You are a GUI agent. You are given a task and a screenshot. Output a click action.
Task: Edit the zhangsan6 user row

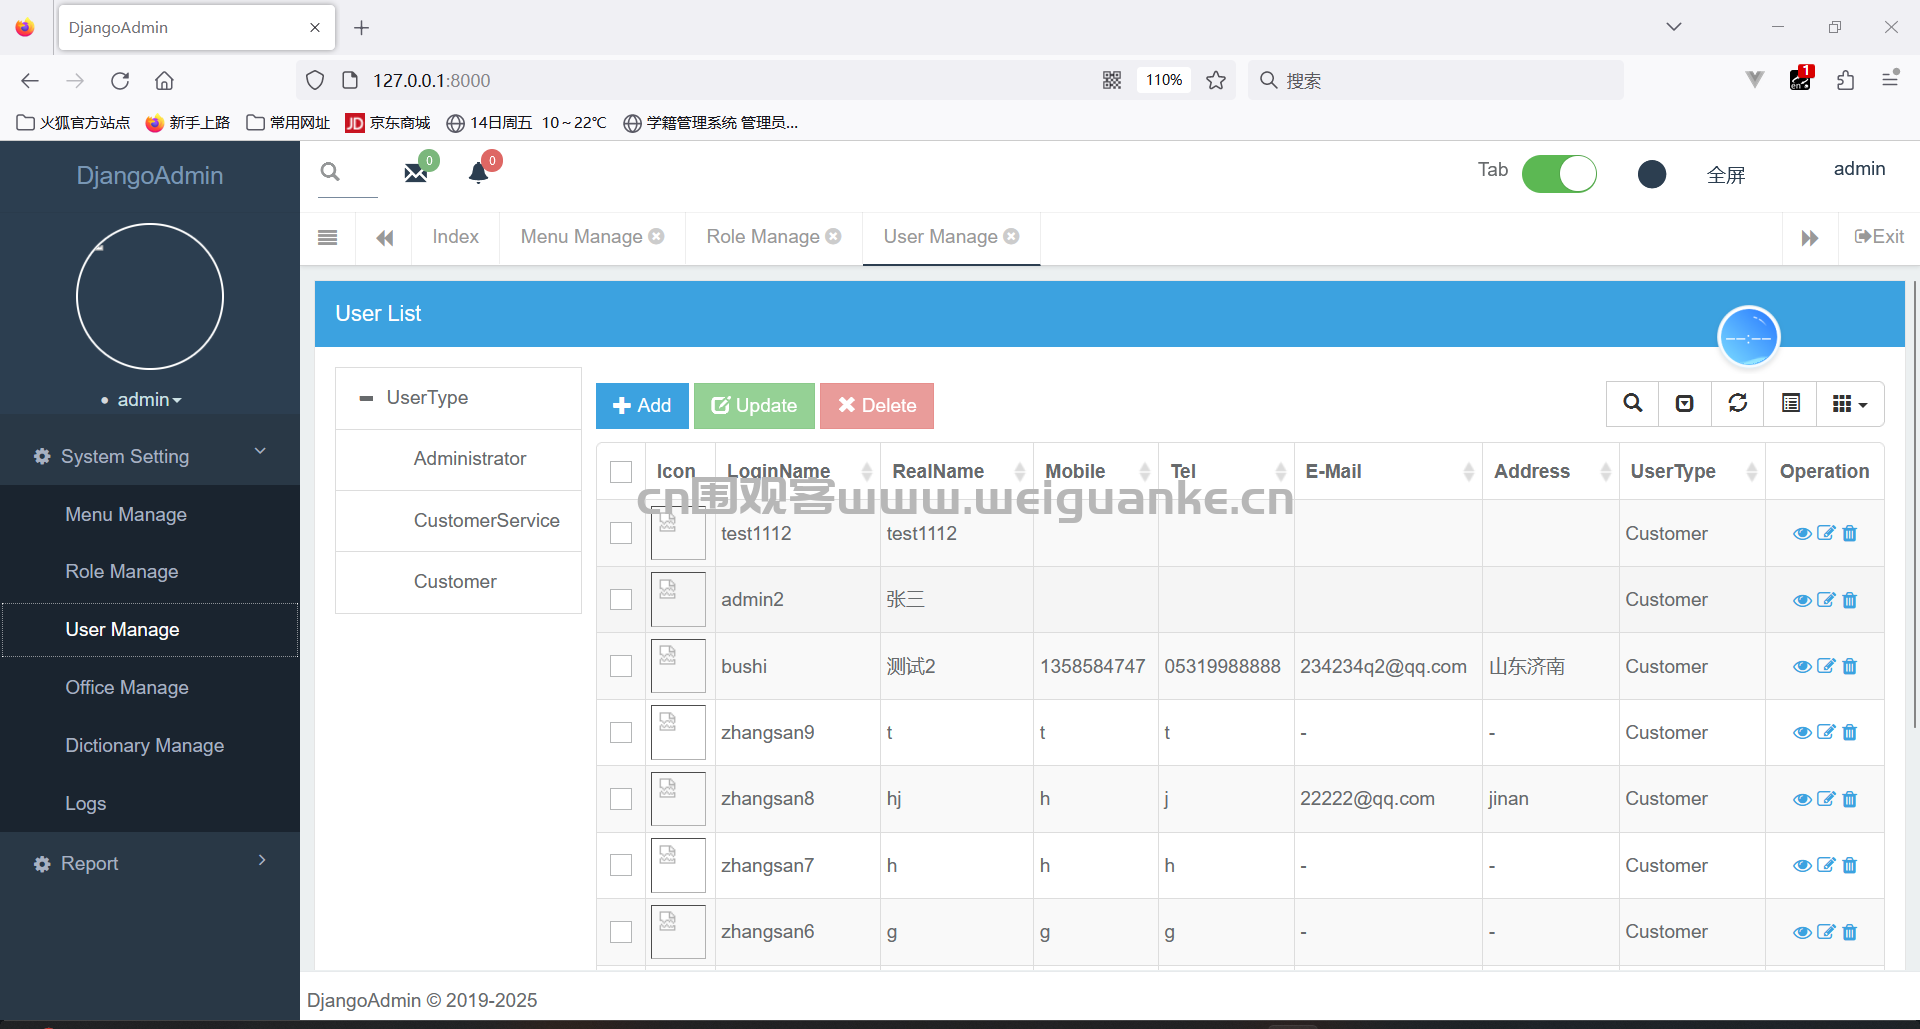pos(1826,932)
